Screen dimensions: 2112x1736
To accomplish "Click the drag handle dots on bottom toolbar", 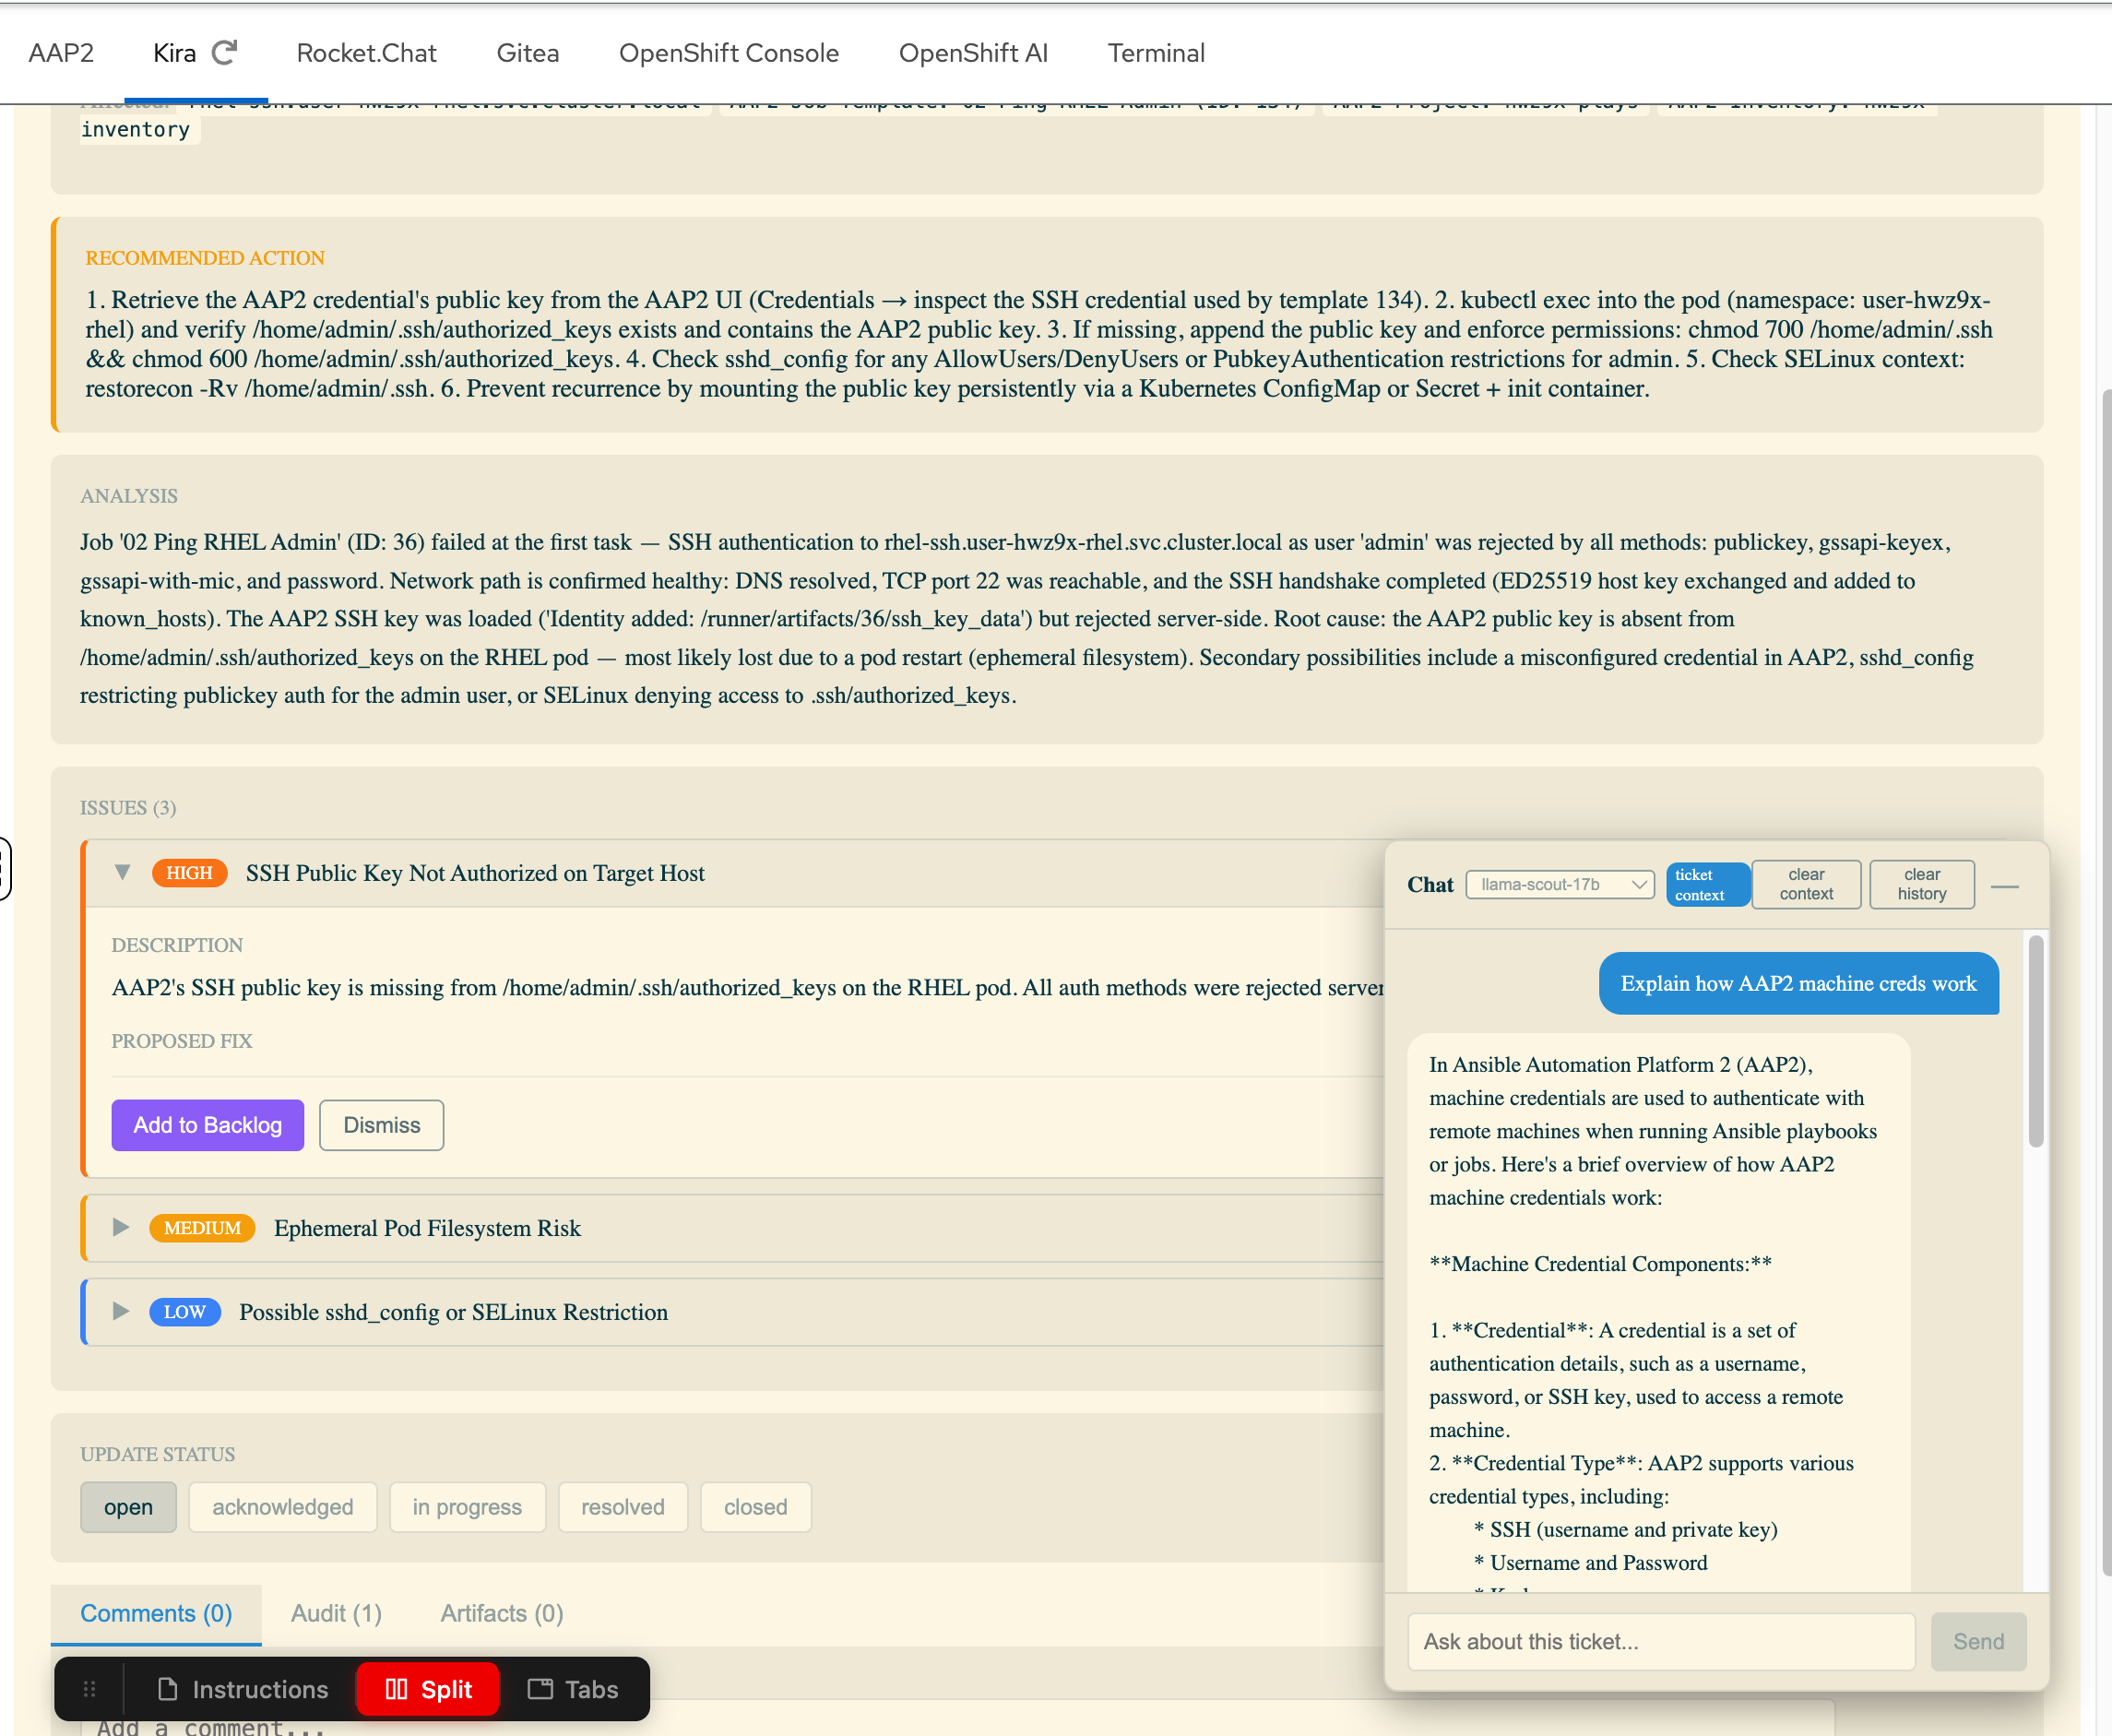I will pos(89,1689).
